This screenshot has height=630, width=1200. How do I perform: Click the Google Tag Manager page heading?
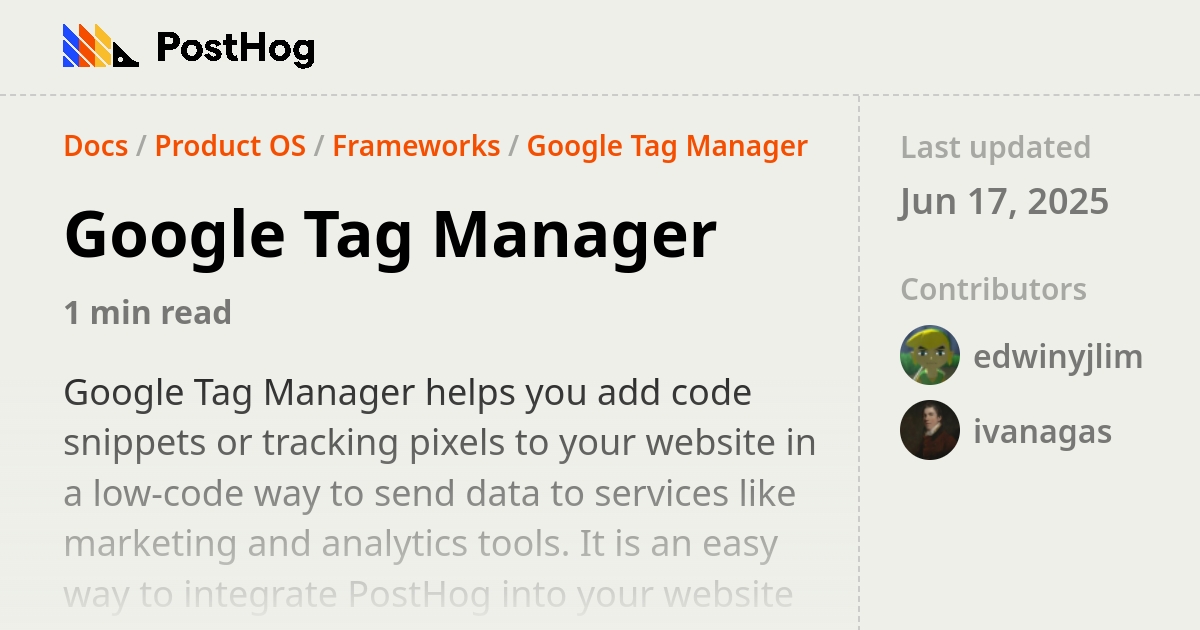click(390, 234)
